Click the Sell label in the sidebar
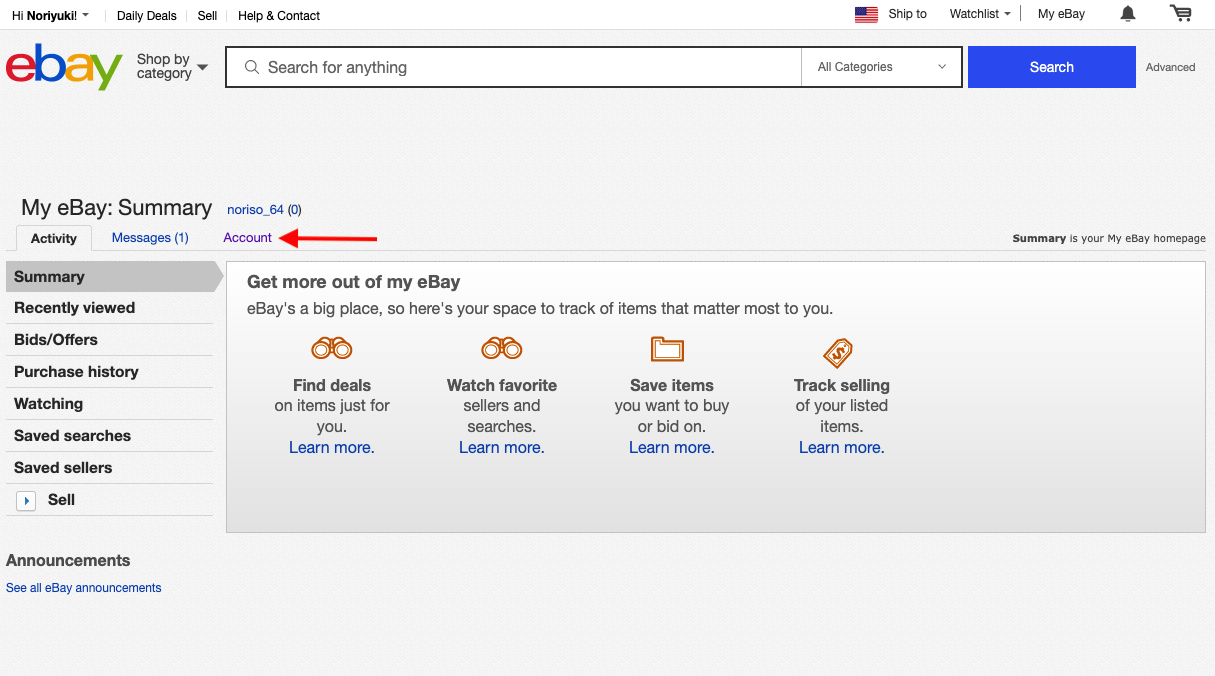This screenshot has height=676, width=1215. [x=61, y=500]
